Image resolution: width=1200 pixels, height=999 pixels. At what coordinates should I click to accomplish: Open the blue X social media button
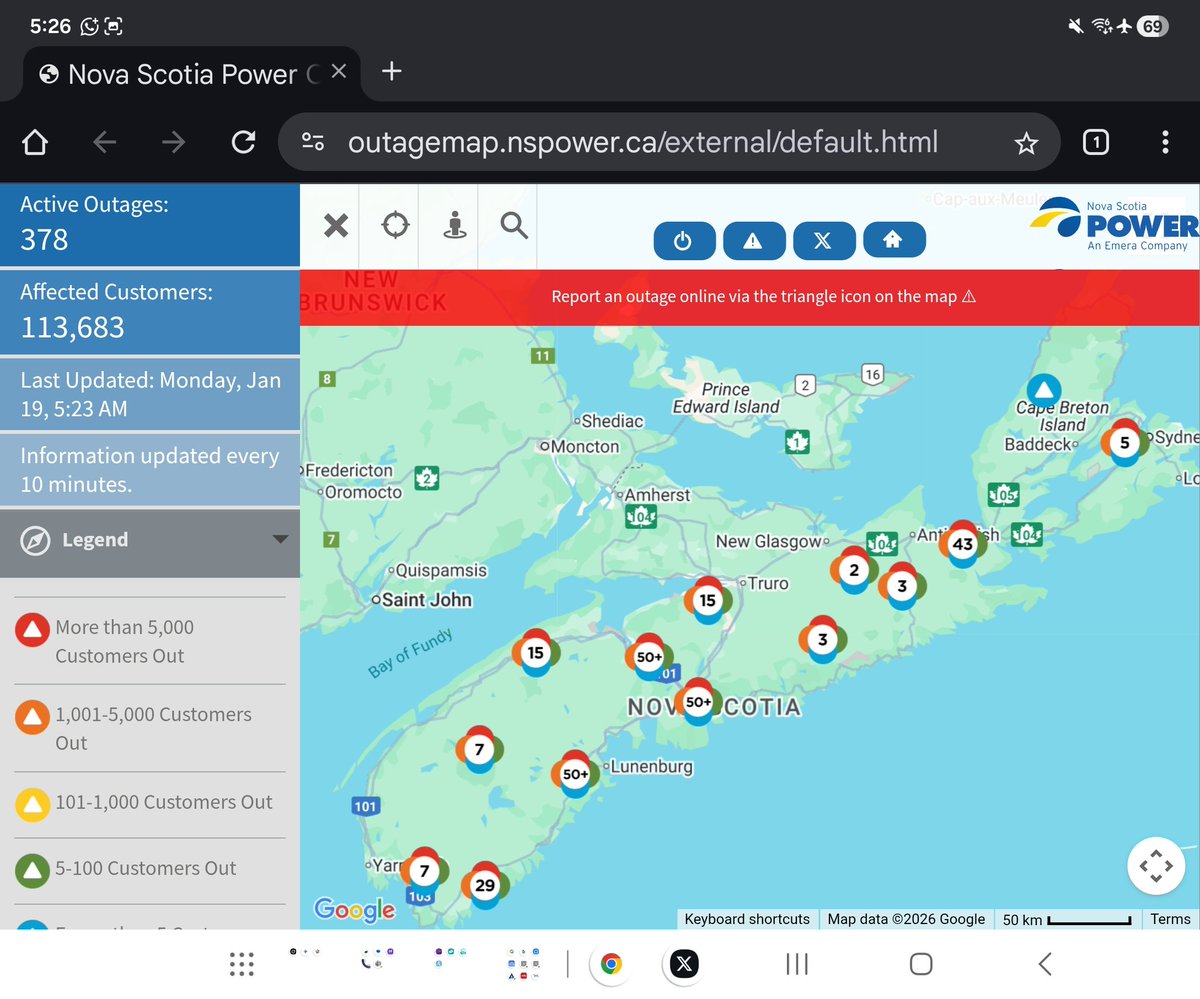click(824, 240)
